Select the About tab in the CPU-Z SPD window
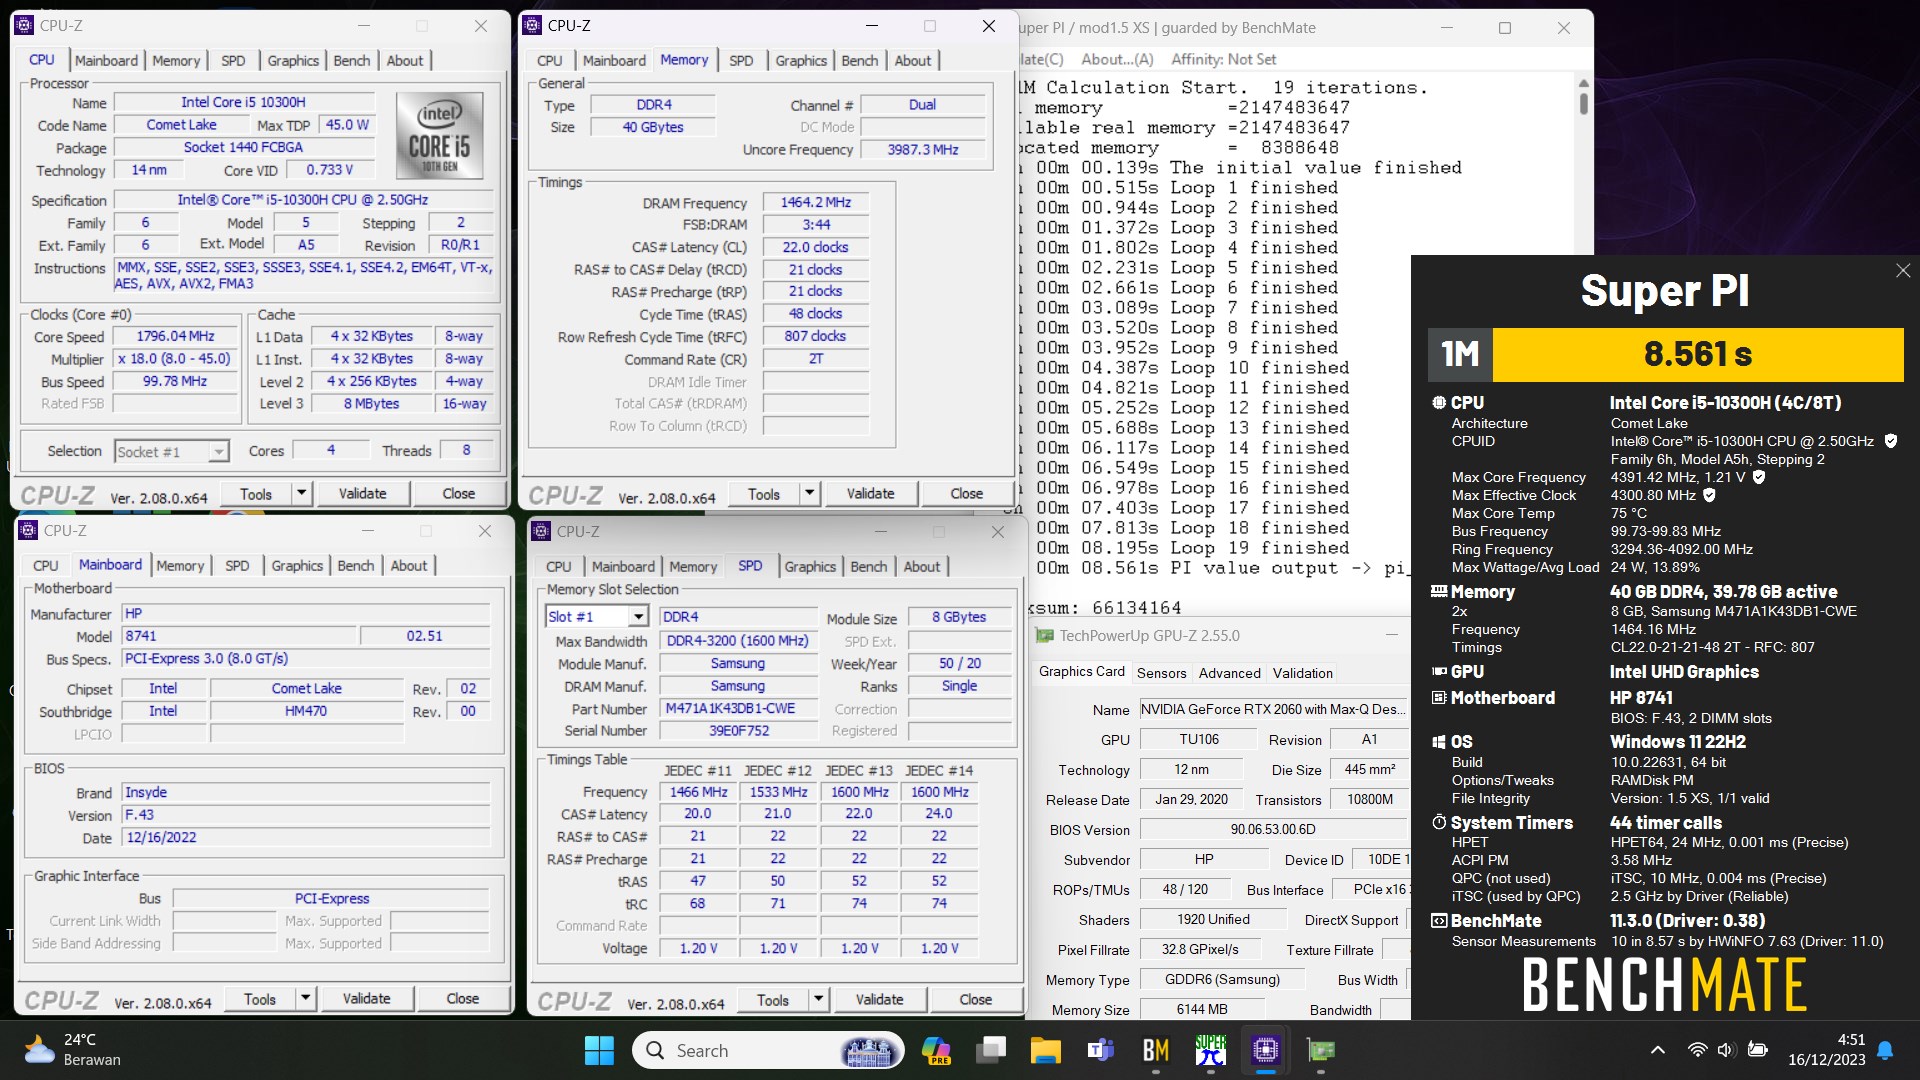Viewport: 1920px width, 1080px height. tap(922, 566)
